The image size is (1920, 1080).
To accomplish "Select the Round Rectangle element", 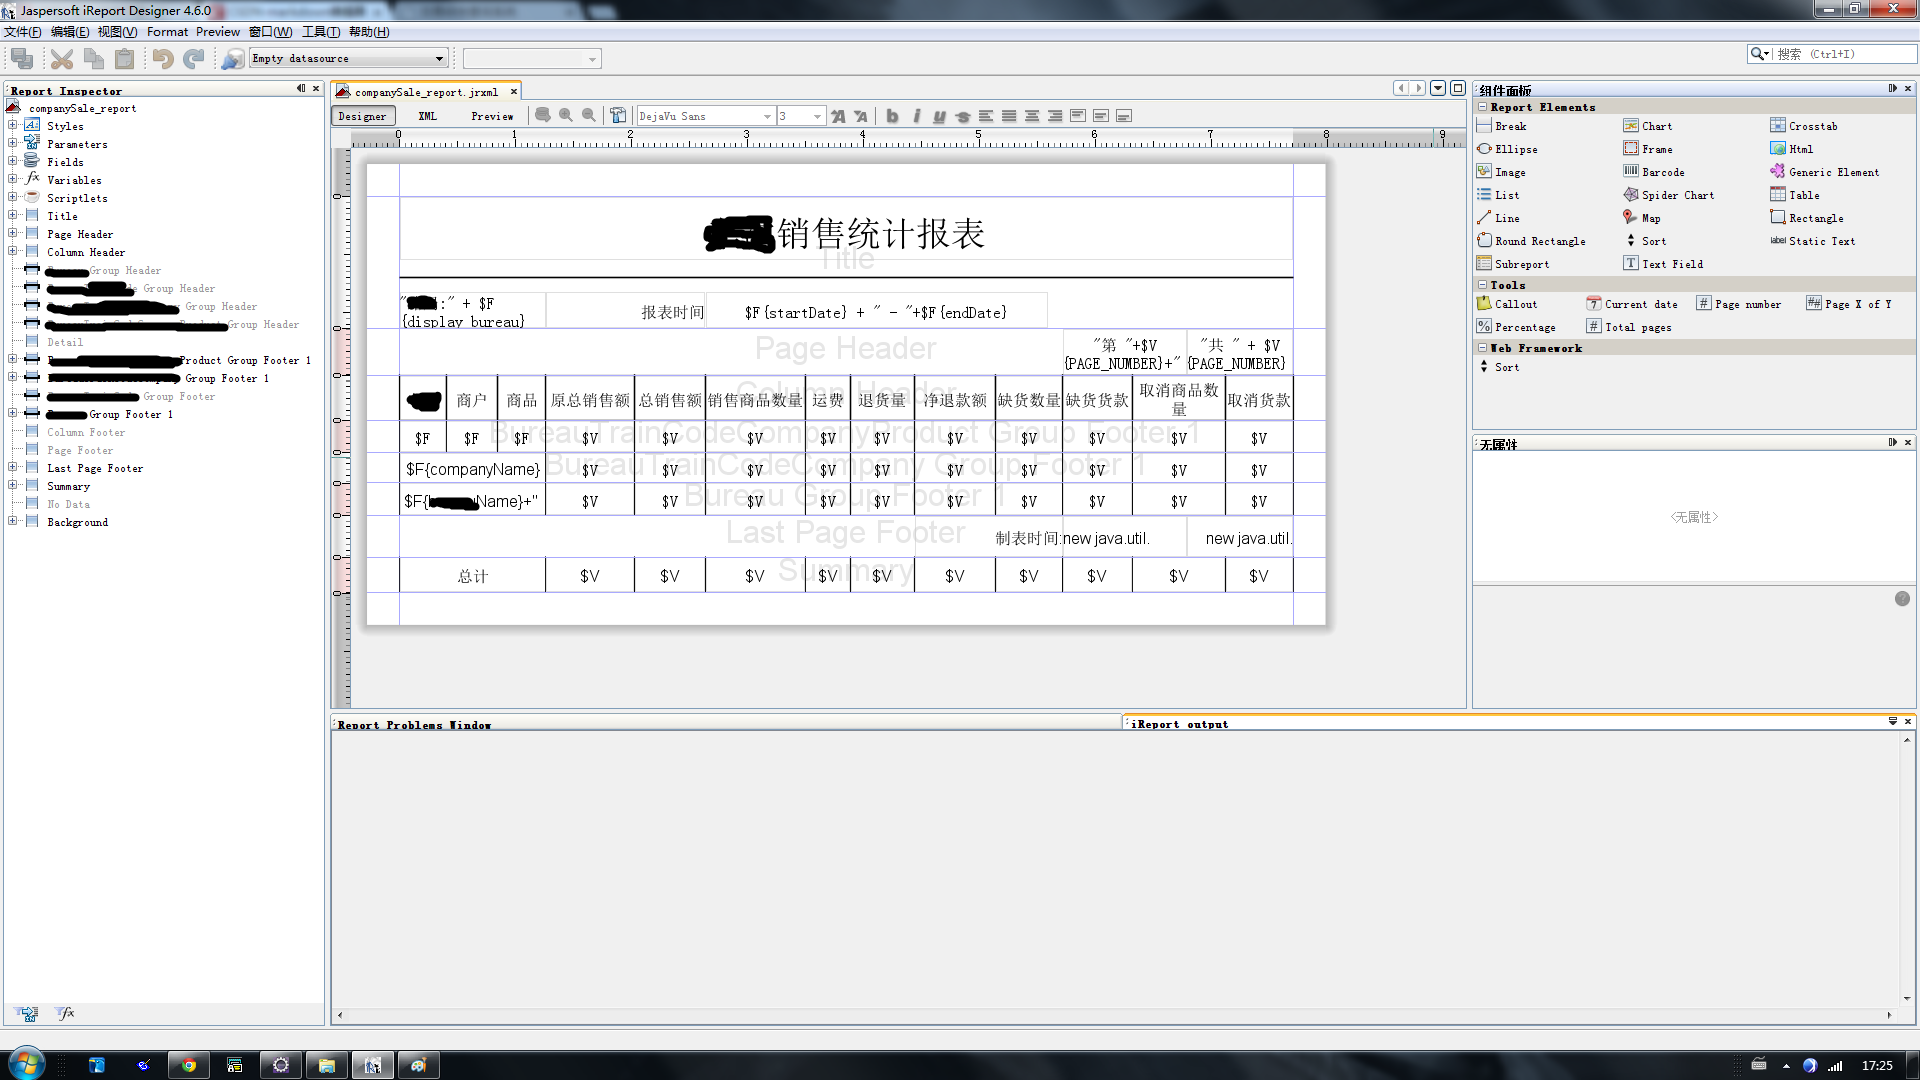I will (1531, 241).
